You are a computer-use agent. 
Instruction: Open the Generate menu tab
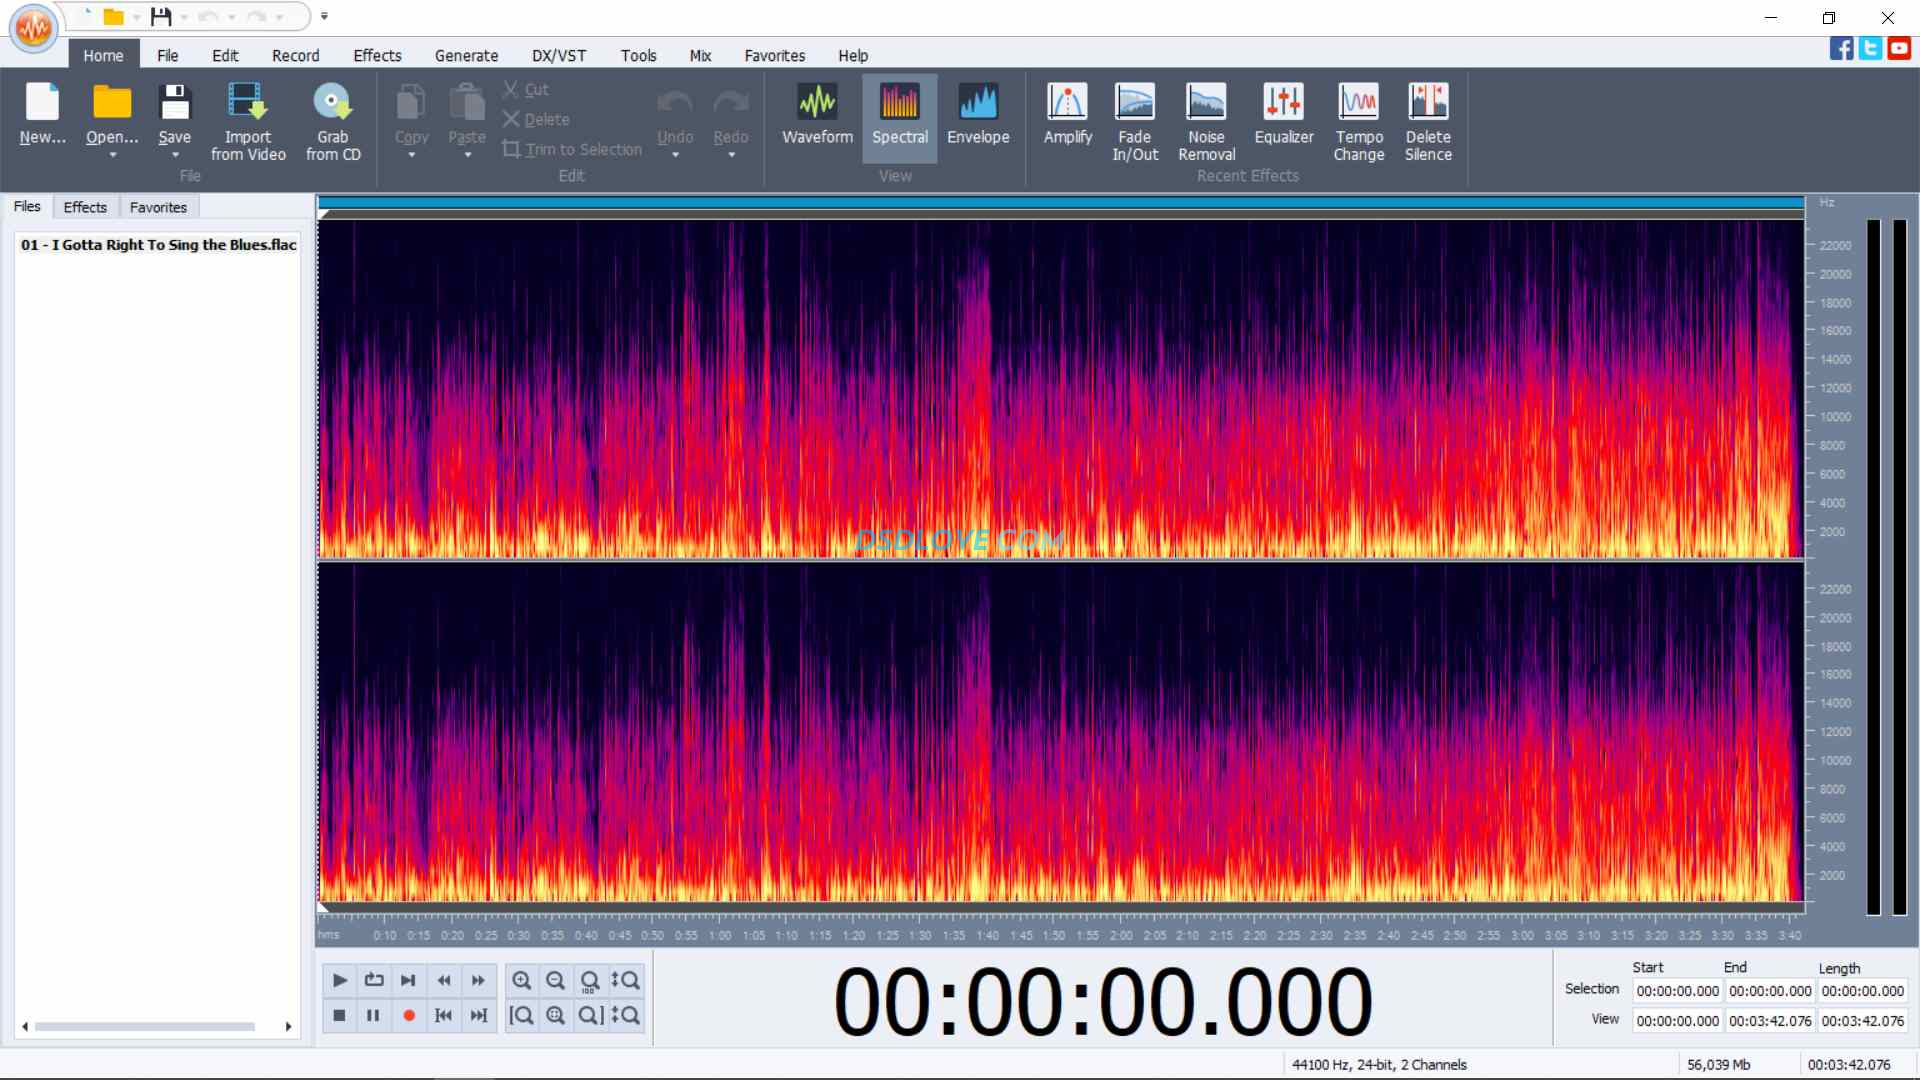click(466, 56)
